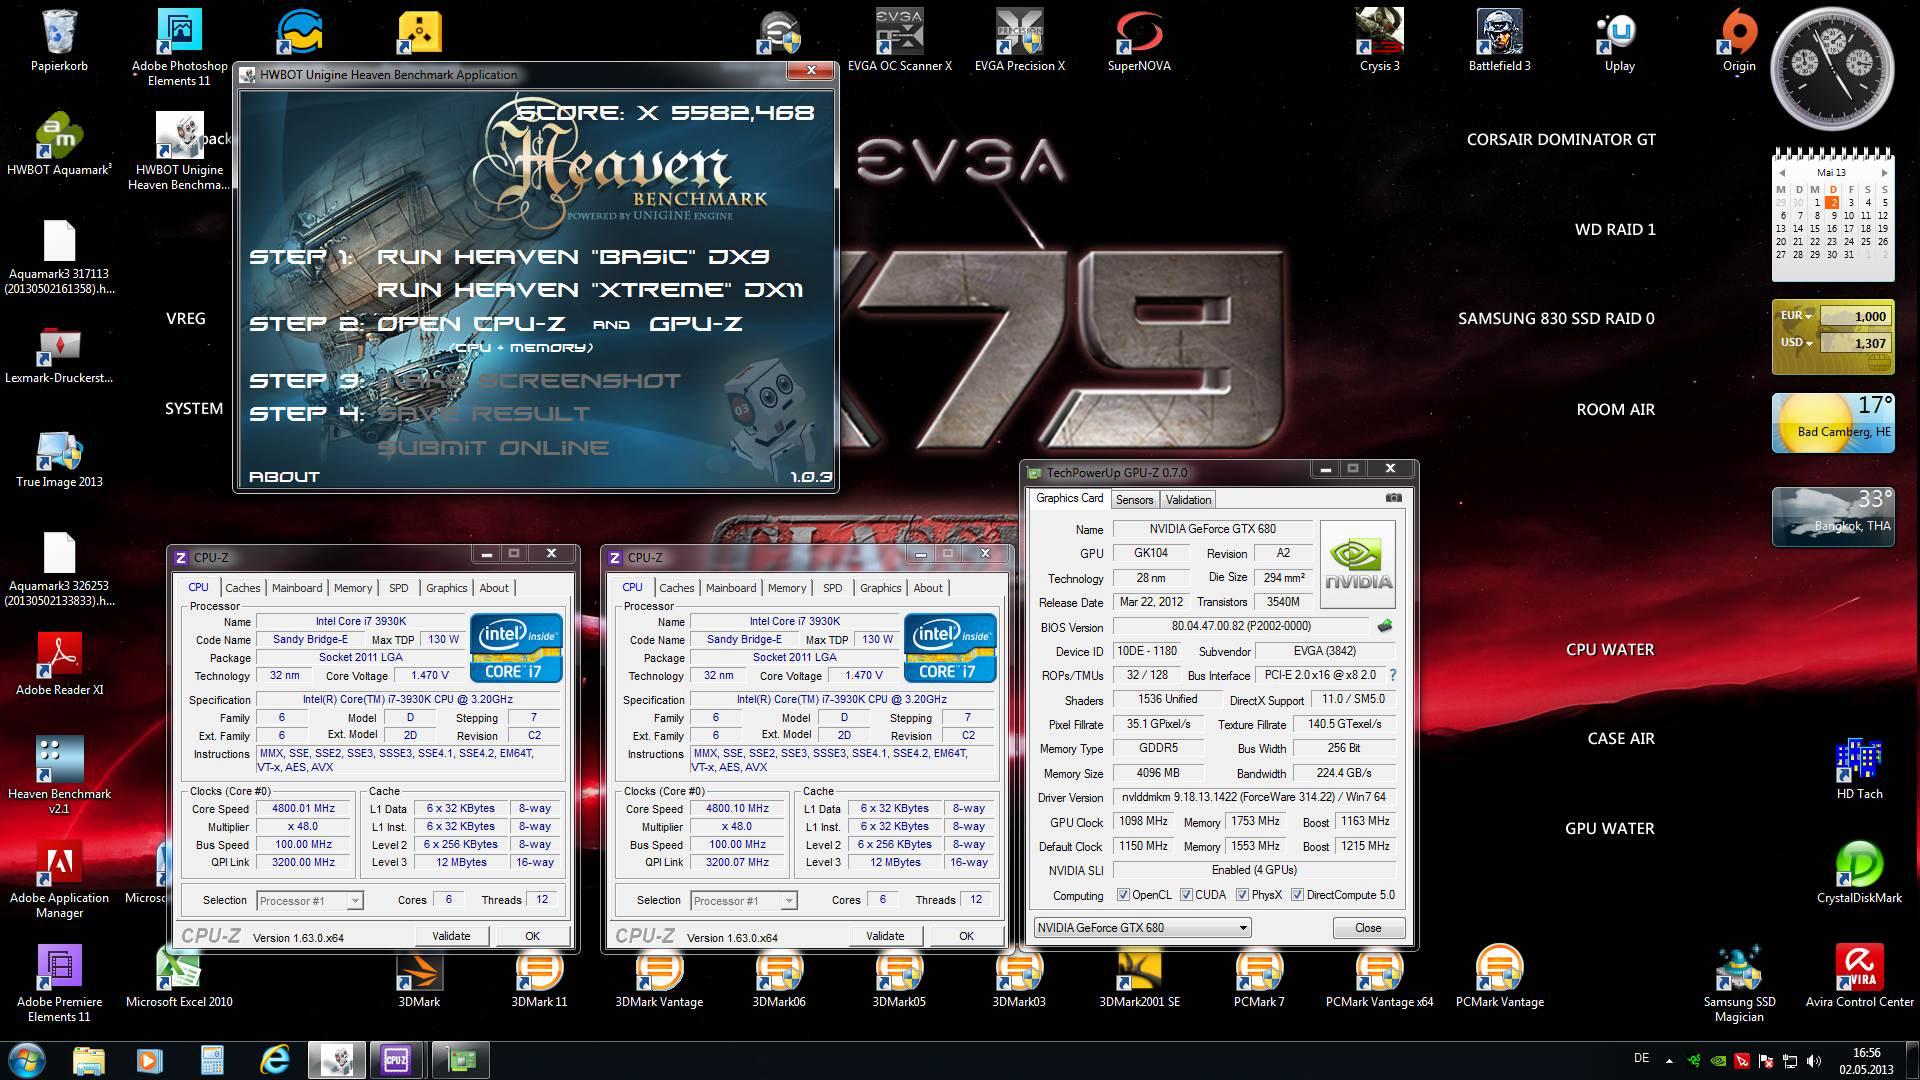The image size is (1920, 1080).
Task: Open SPD tab in right CPU-Z
Action: pos(832,588)
